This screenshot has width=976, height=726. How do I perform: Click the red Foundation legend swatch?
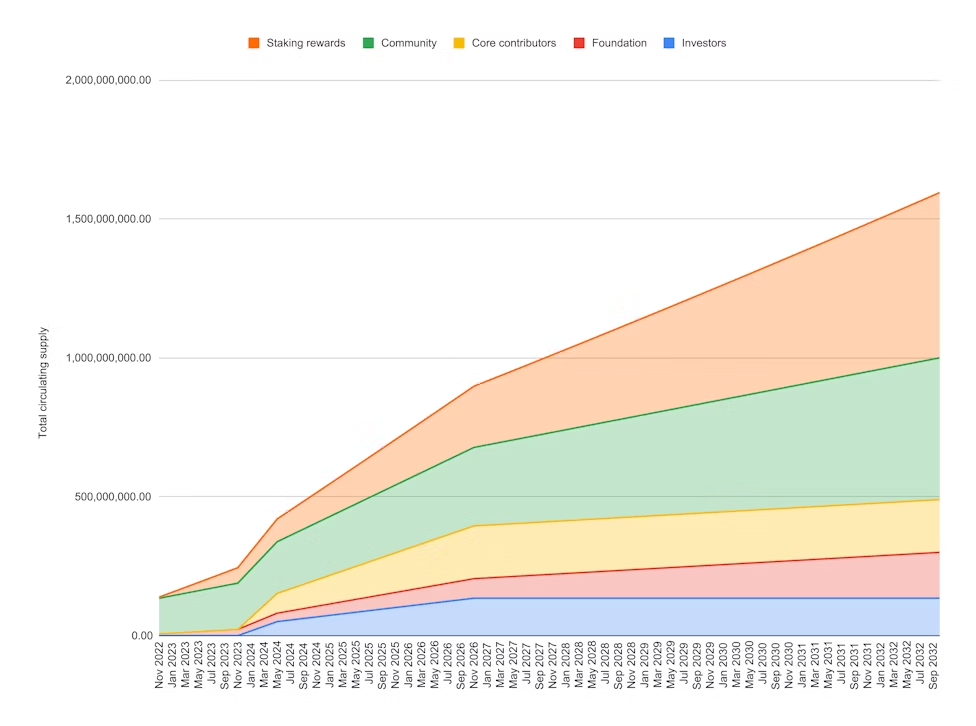(x=579, y=43)
